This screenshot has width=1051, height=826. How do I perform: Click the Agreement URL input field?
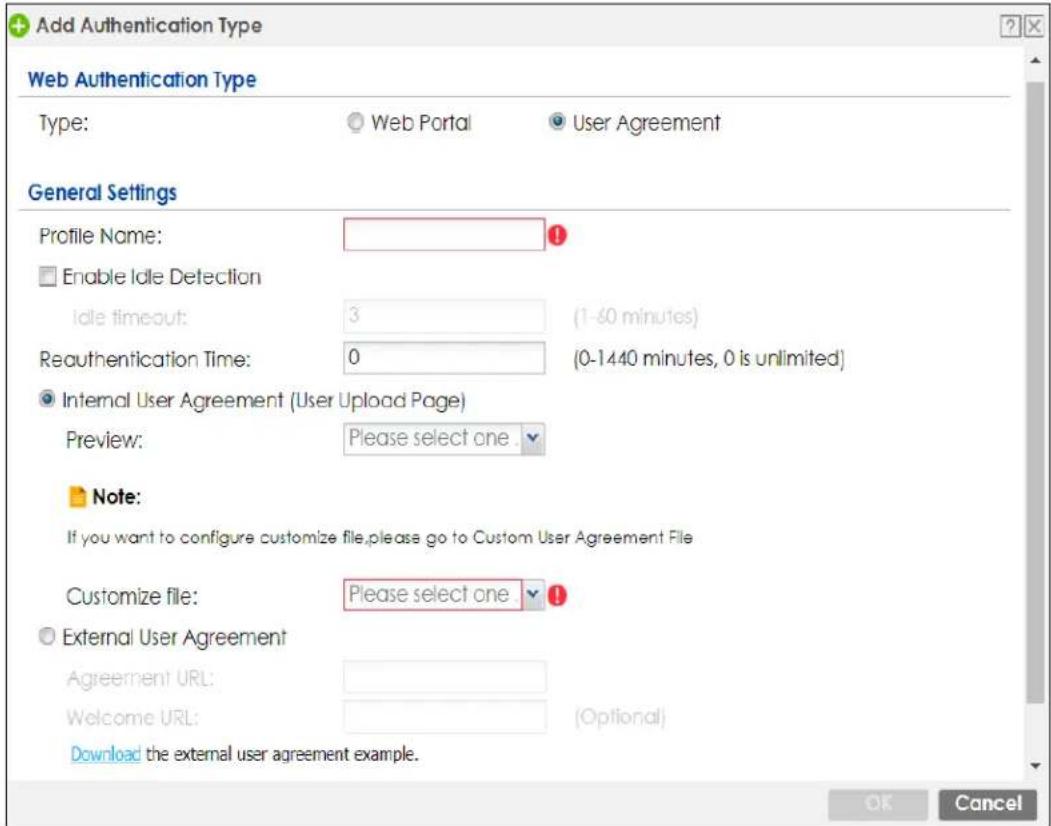[444, 677]
